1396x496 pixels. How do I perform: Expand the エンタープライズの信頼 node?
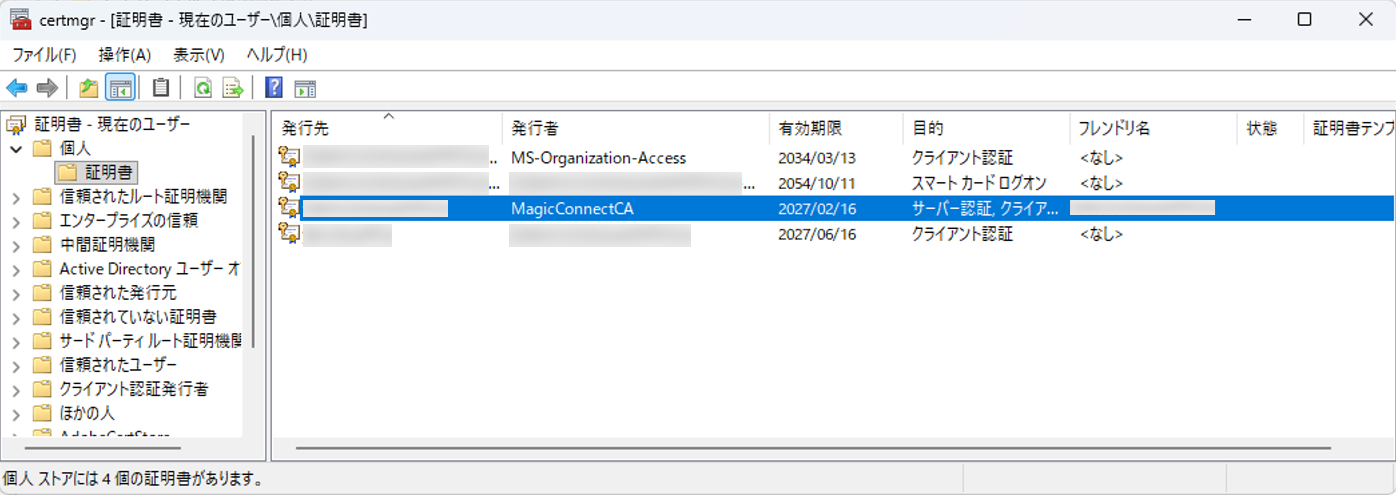15,221
